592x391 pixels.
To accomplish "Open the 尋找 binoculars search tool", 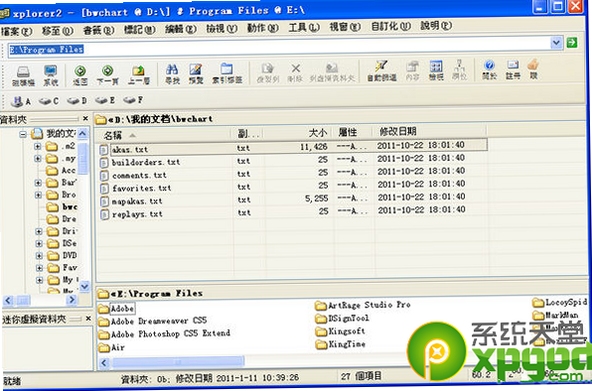I will pyautogui.click(x=172, y=74).
